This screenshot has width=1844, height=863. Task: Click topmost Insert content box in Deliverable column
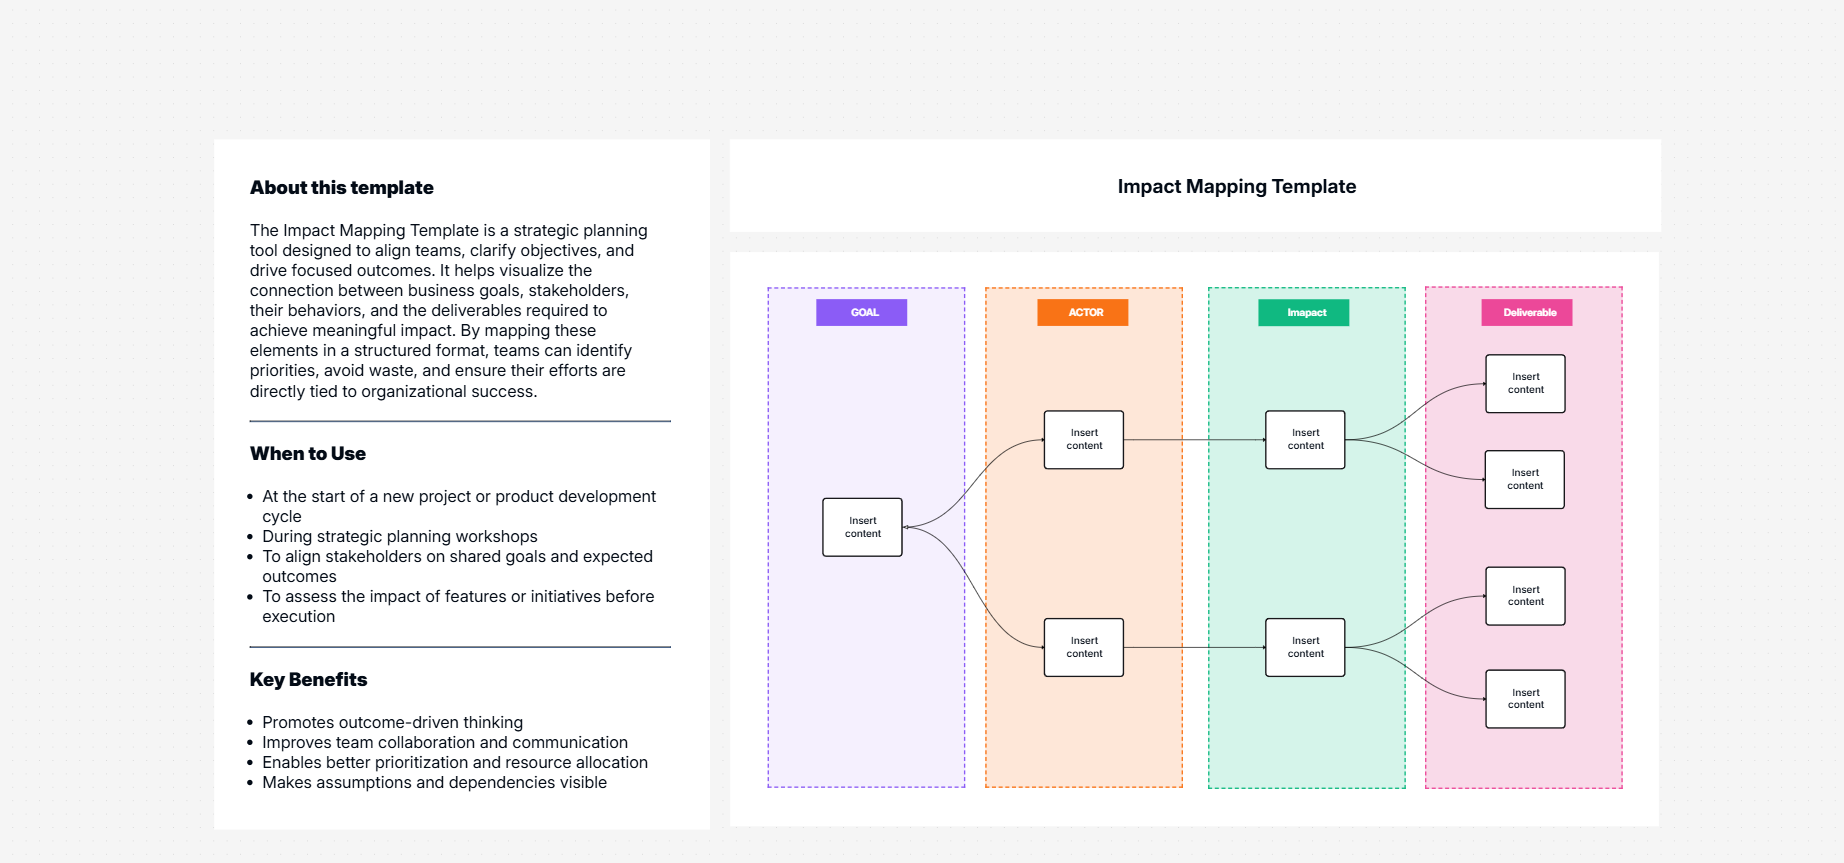point(1525,384)
